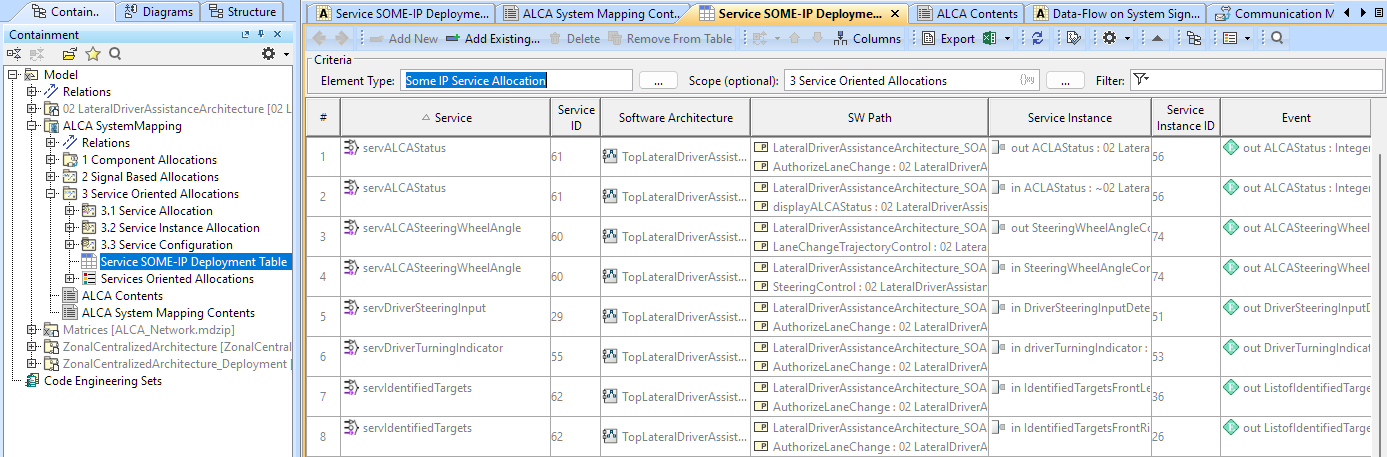This screenshot has height=457, width=1387.
Task: Click the Scope optional input field
Action: coord(900,80)
